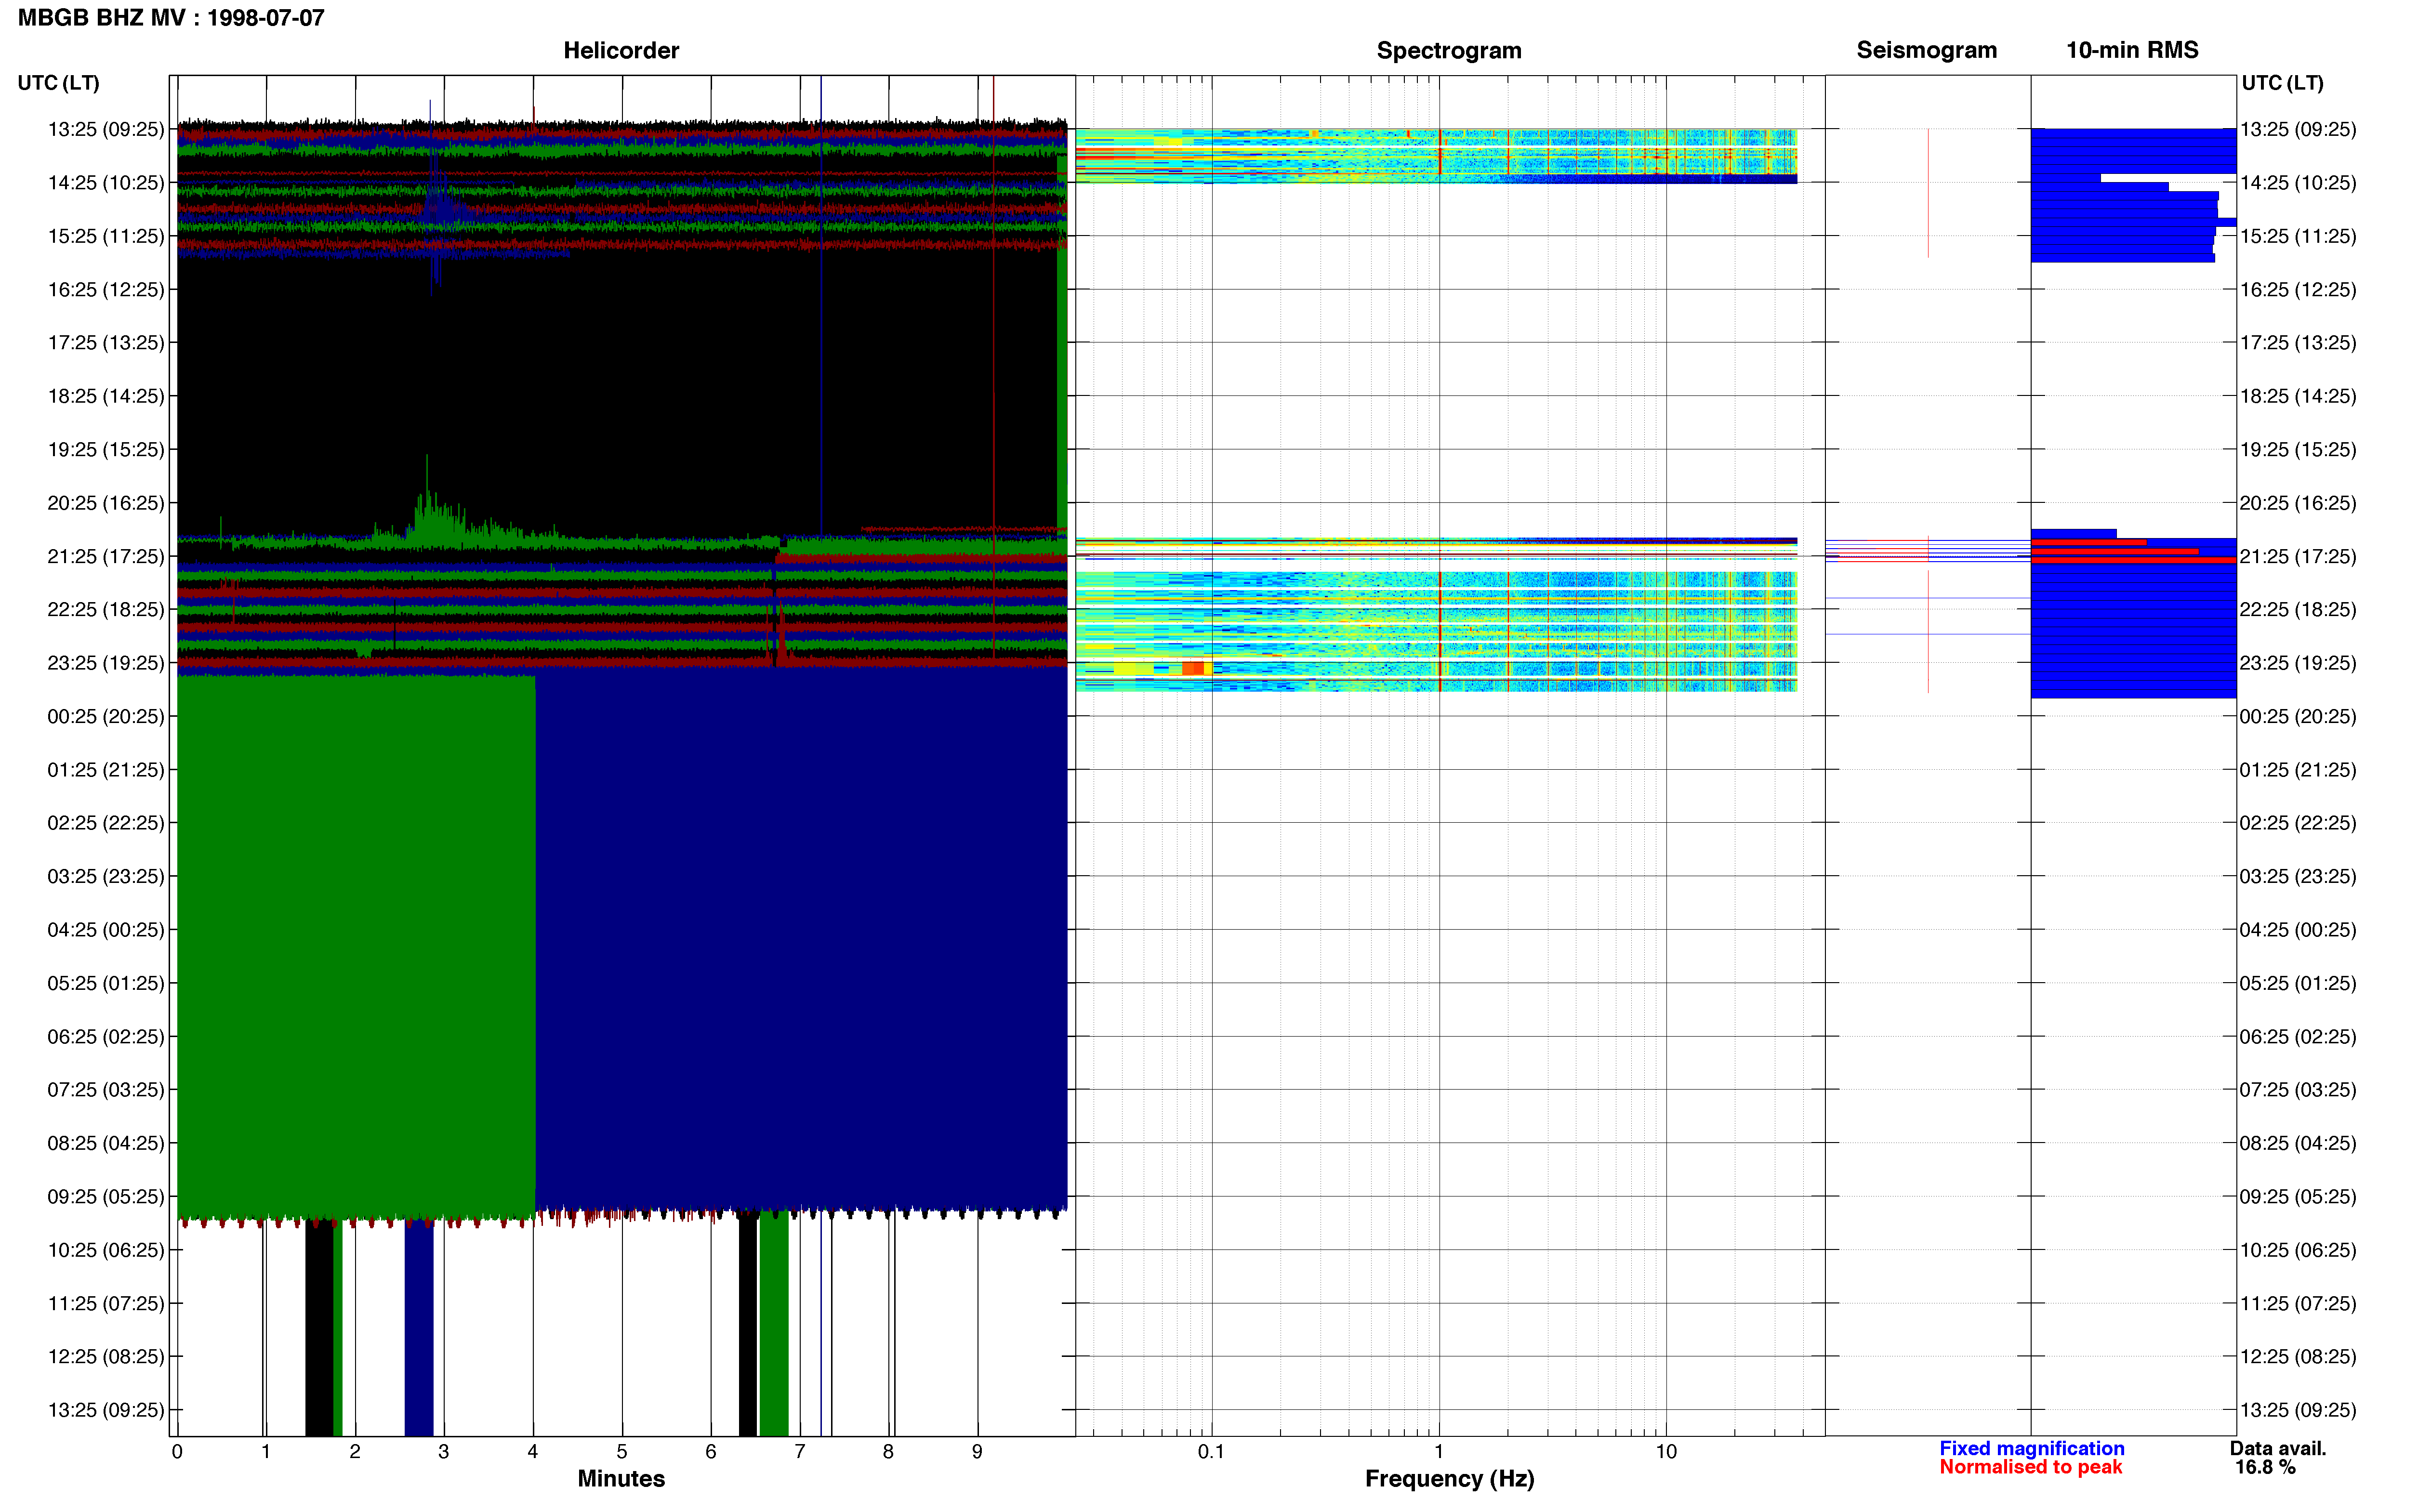Click Helicorder time label '23:25 (19:25)'
2418x1512 pixels.
(106, 662)
